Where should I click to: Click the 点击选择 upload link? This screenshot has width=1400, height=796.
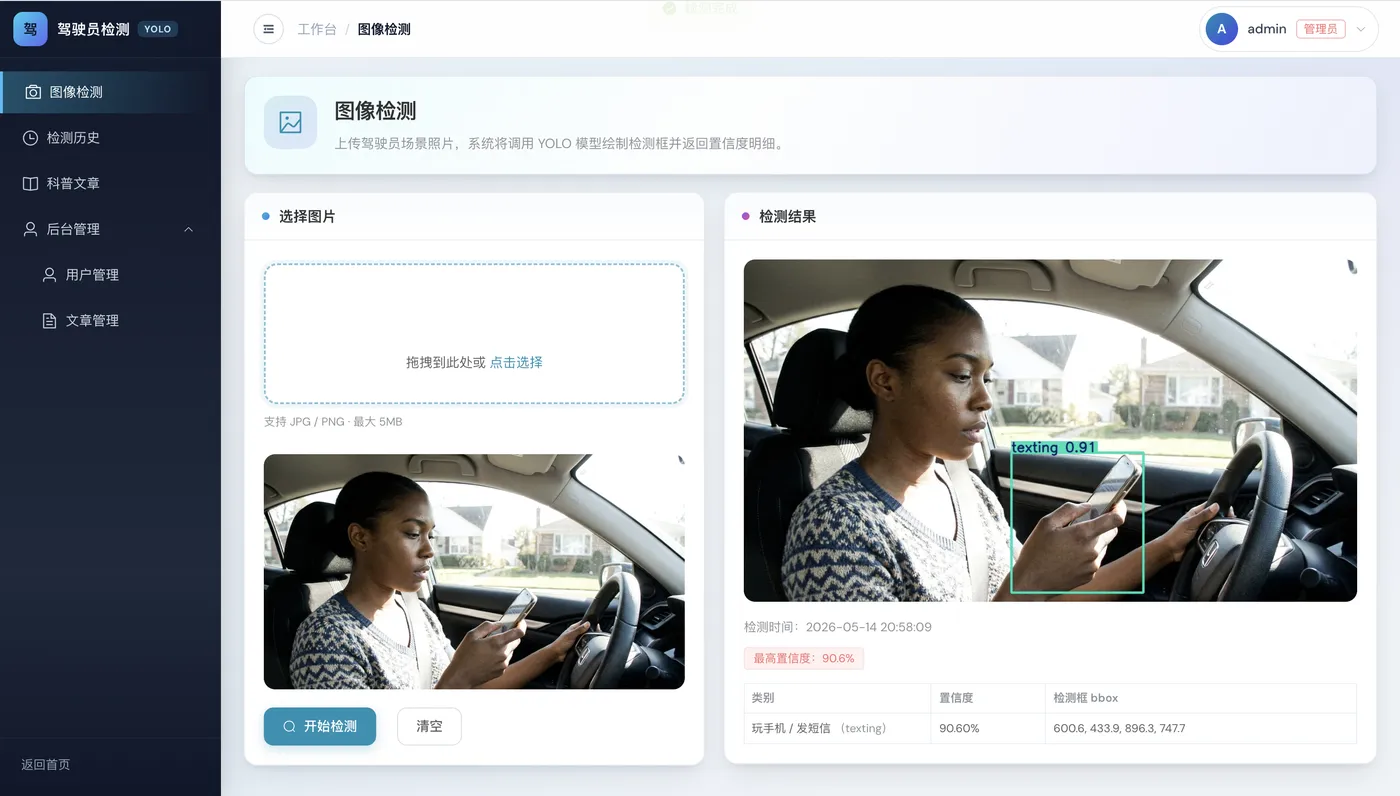516,362
